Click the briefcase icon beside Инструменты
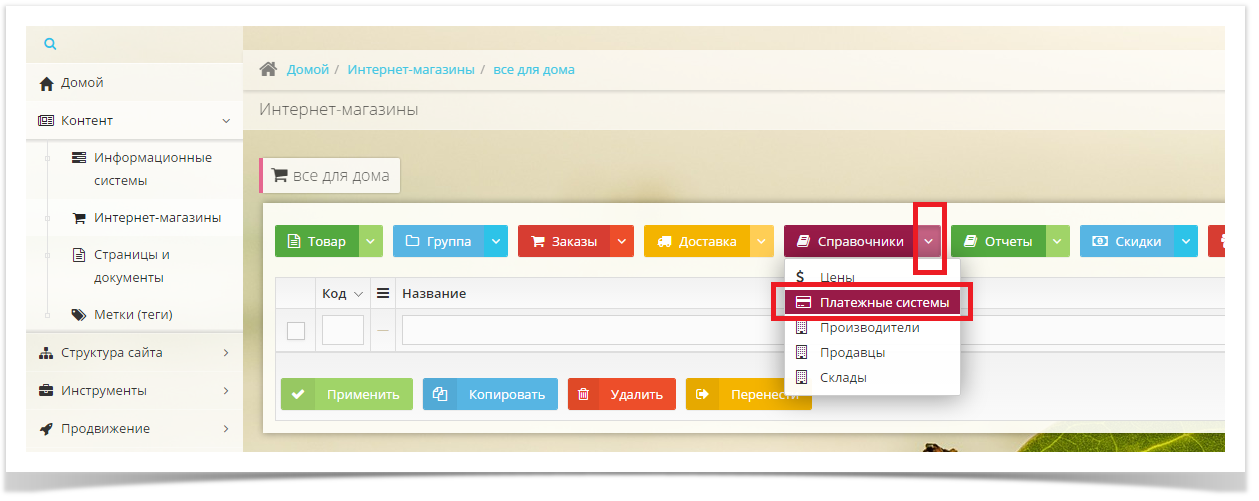1259x501 pixels. coord(46,391)
